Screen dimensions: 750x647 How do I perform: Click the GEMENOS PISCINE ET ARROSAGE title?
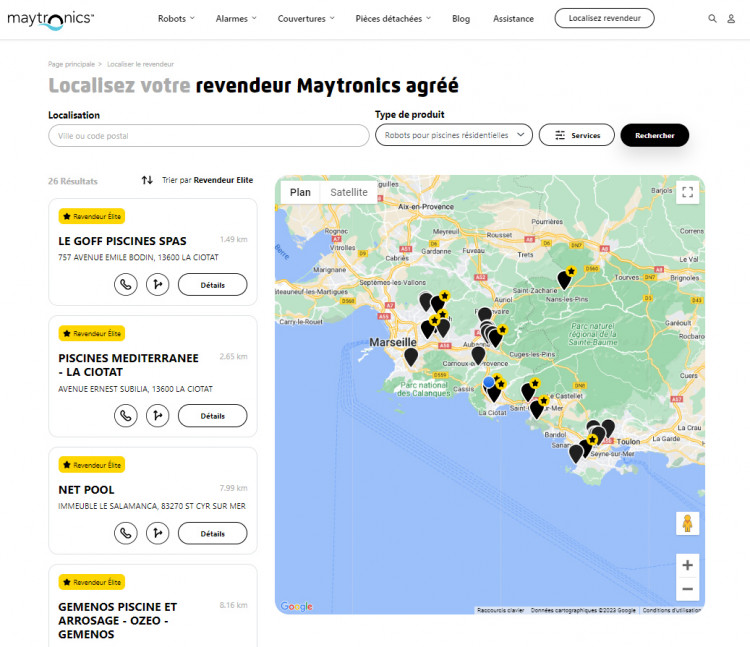[x=118, y=620]
